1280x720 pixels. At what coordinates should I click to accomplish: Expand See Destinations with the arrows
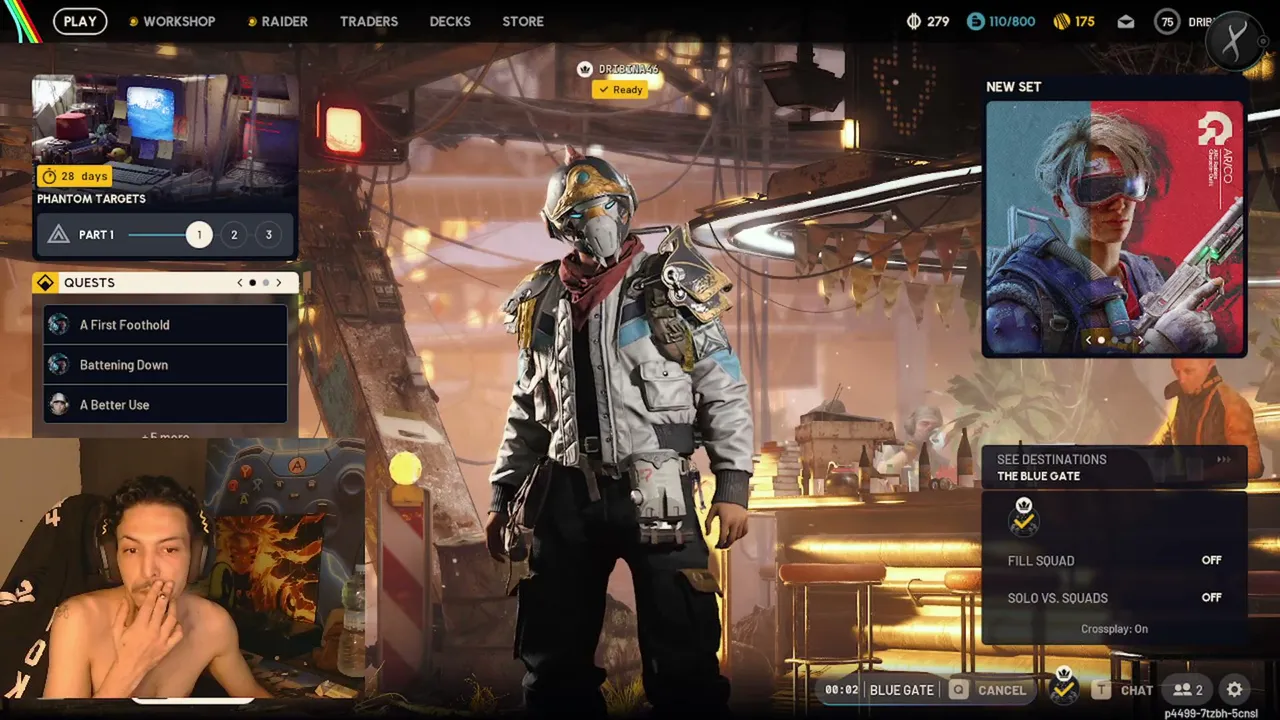pos(1223,460)
